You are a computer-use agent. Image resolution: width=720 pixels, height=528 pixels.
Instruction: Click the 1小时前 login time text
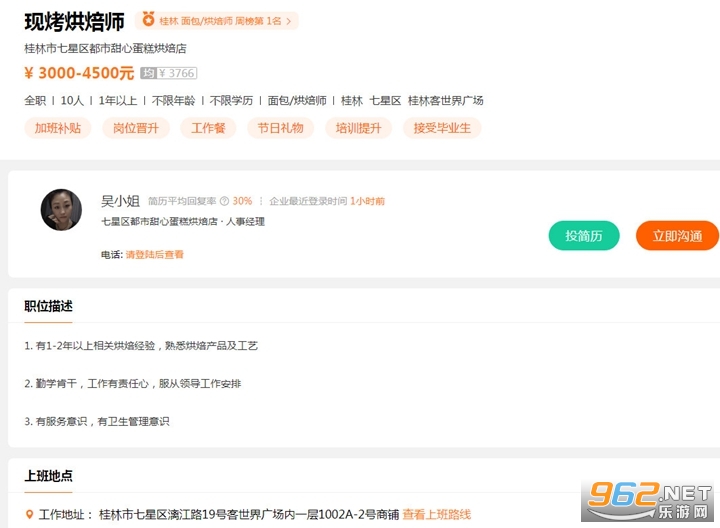[x=367, y=201]
